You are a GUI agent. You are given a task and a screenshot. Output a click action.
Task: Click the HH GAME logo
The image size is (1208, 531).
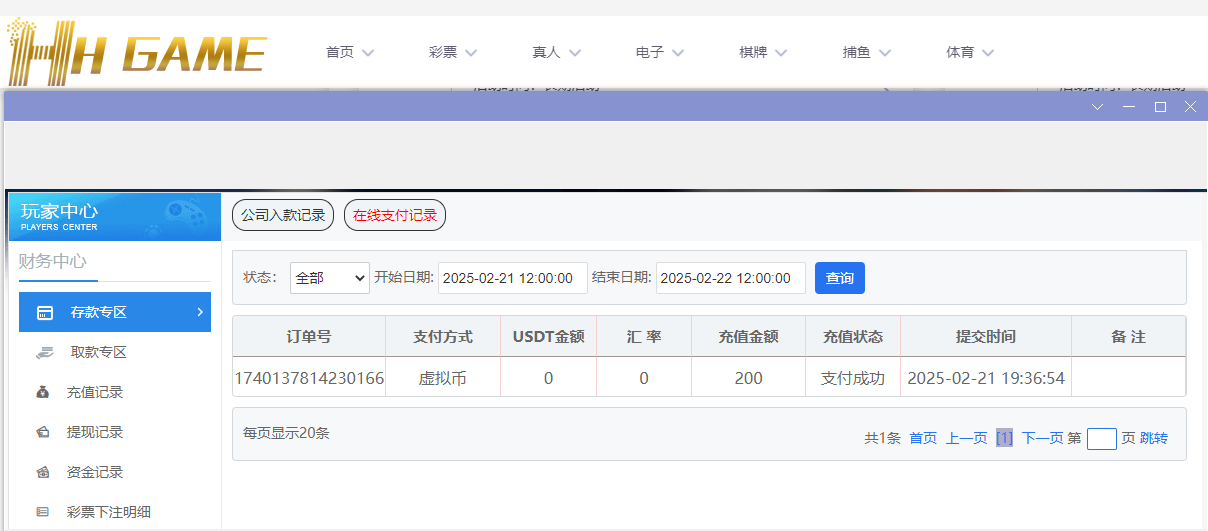[137, 52]
